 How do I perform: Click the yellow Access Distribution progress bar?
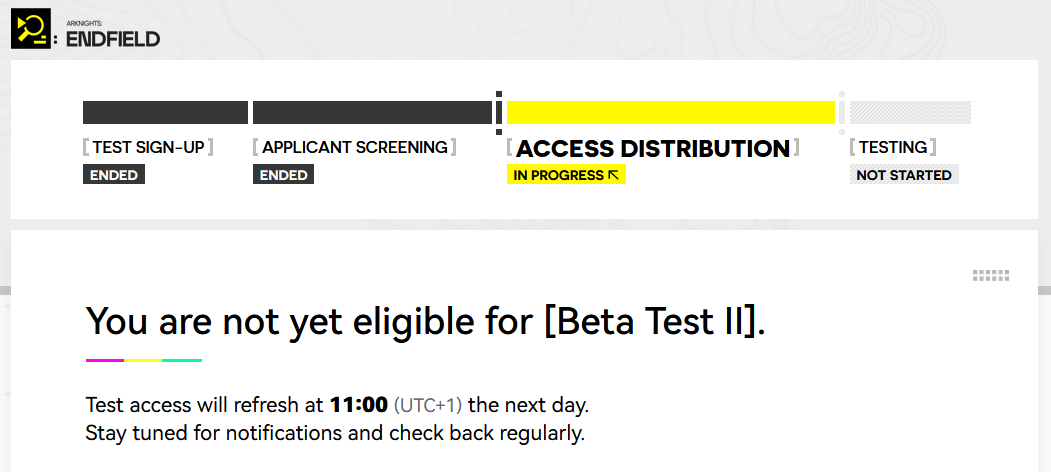(x=670, y=112)
